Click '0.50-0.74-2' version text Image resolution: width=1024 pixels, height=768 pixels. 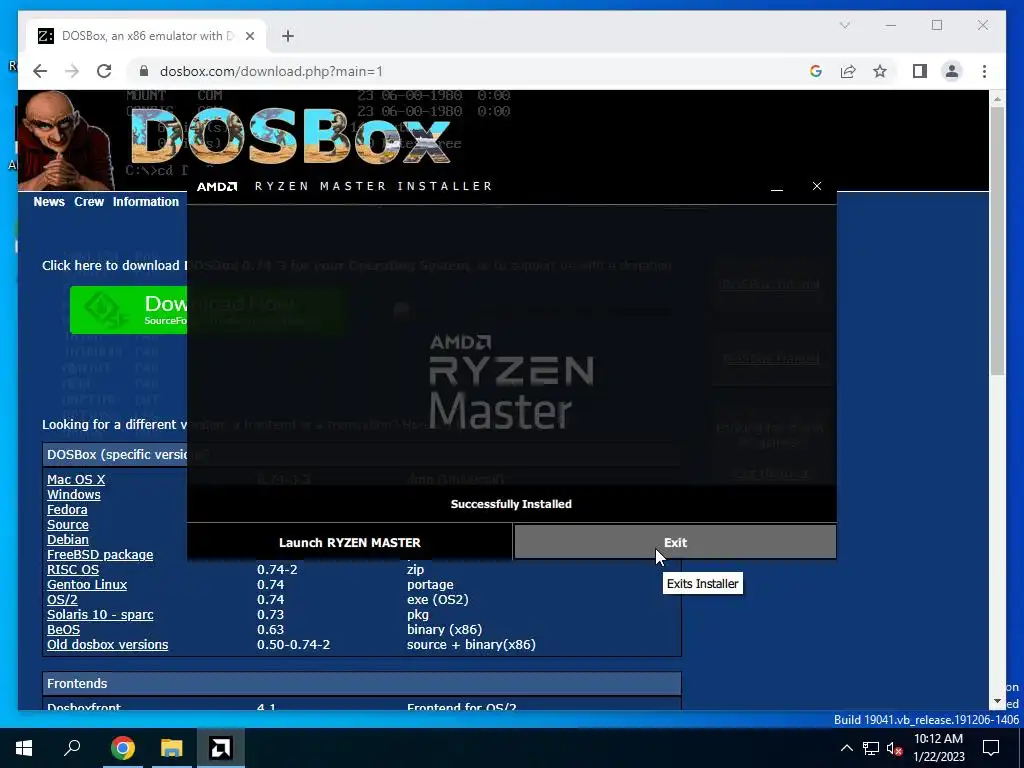coord(293,645)
